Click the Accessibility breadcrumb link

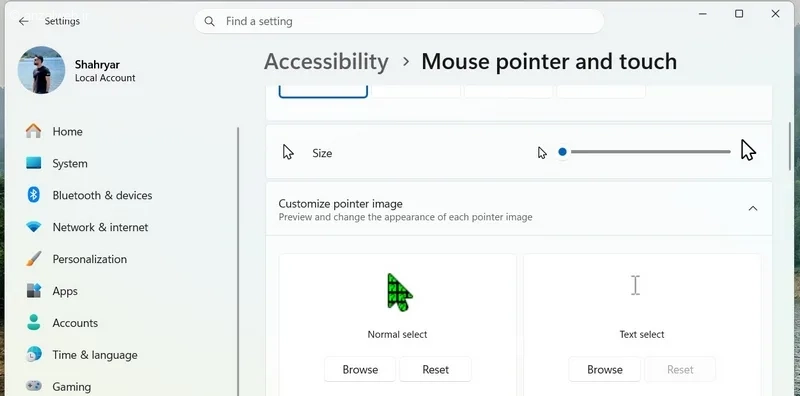click(x=326, y=62)
